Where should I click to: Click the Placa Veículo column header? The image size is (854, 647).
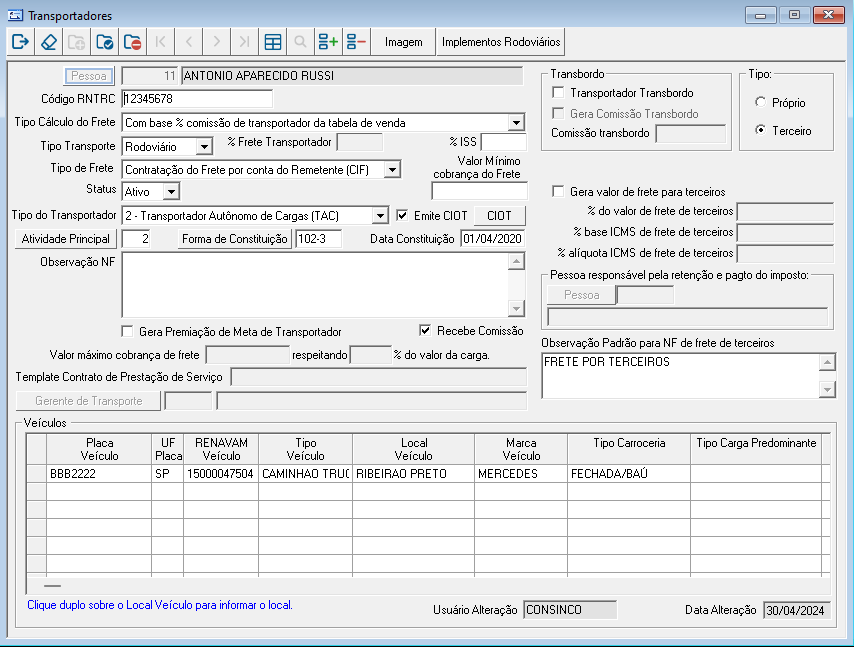tap(99, 449)
